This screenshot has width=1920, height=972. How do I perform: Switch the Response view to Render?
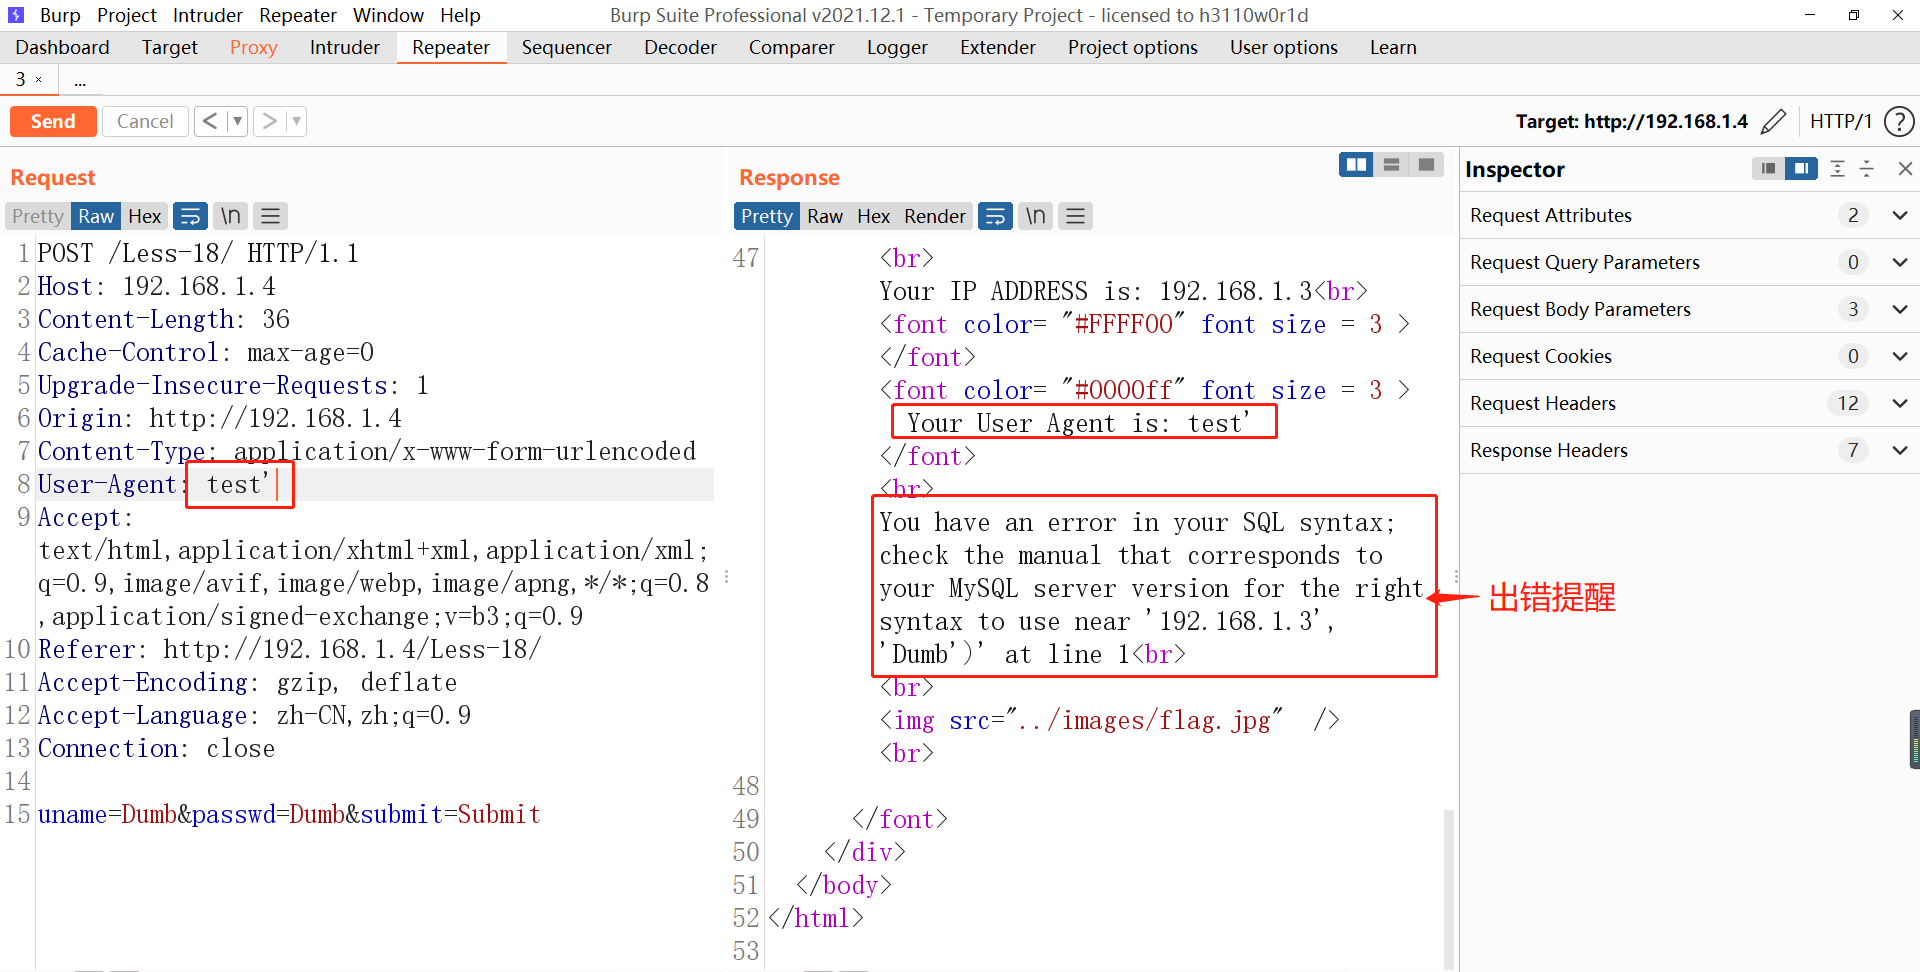coord(934,216)
